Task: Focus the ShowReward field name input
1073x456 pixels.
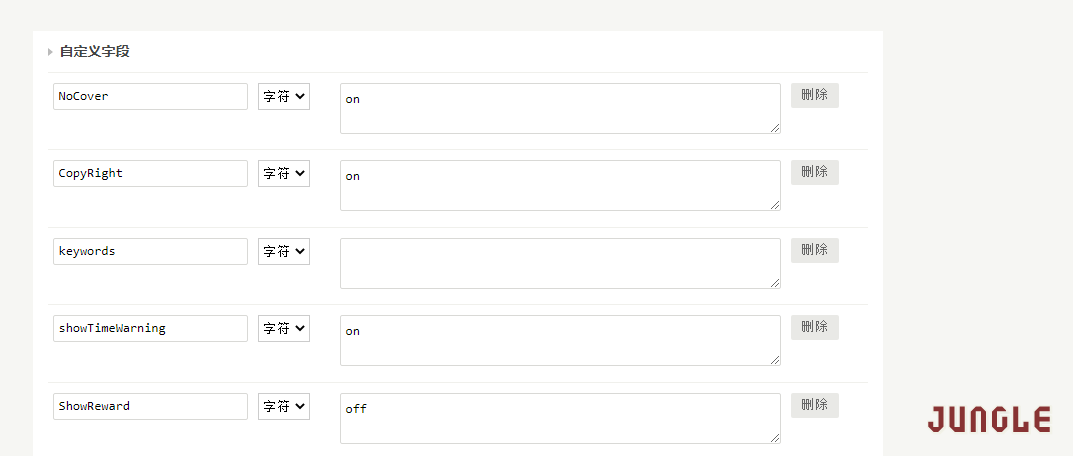Action: 151,406
